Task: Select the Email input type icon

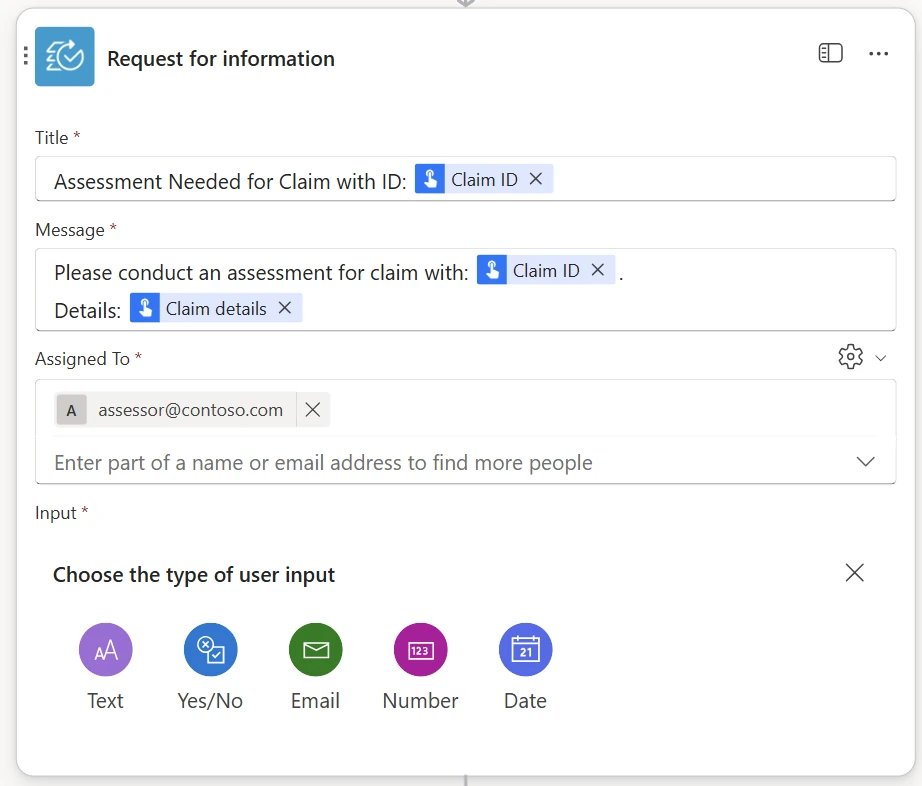Action: click(315, 649)
